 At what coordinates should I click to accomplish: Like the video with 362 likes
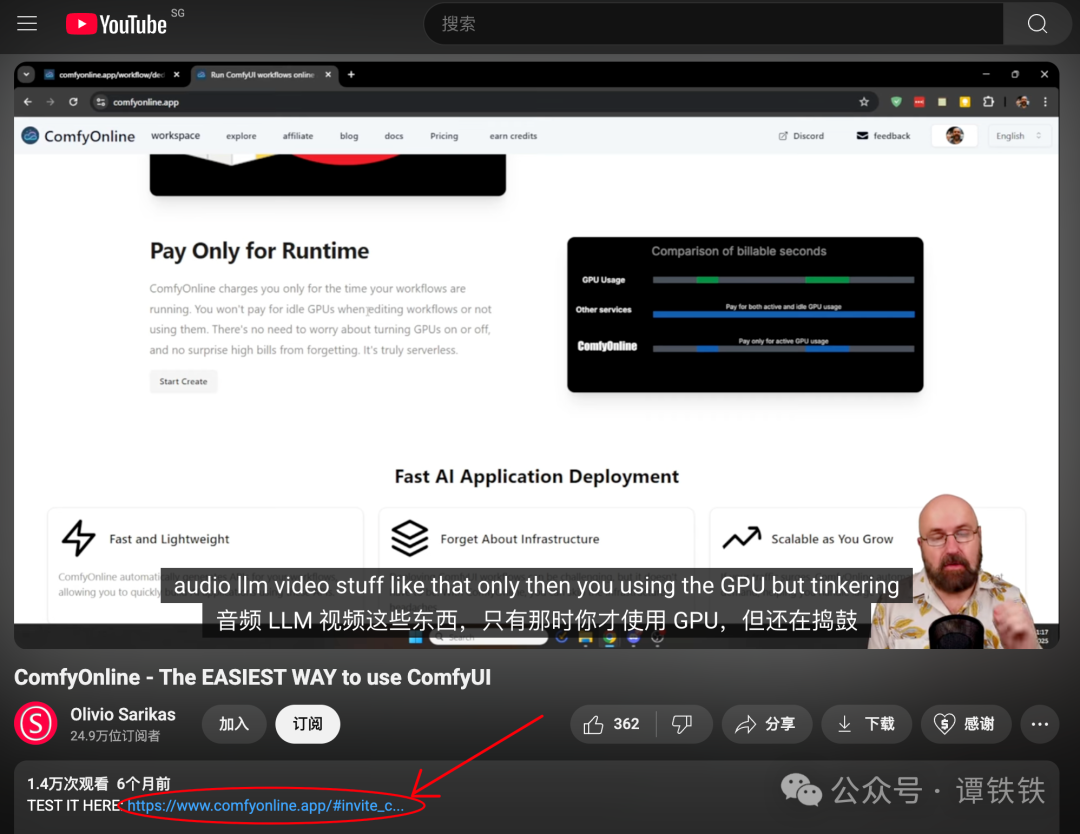pos(612,724)
